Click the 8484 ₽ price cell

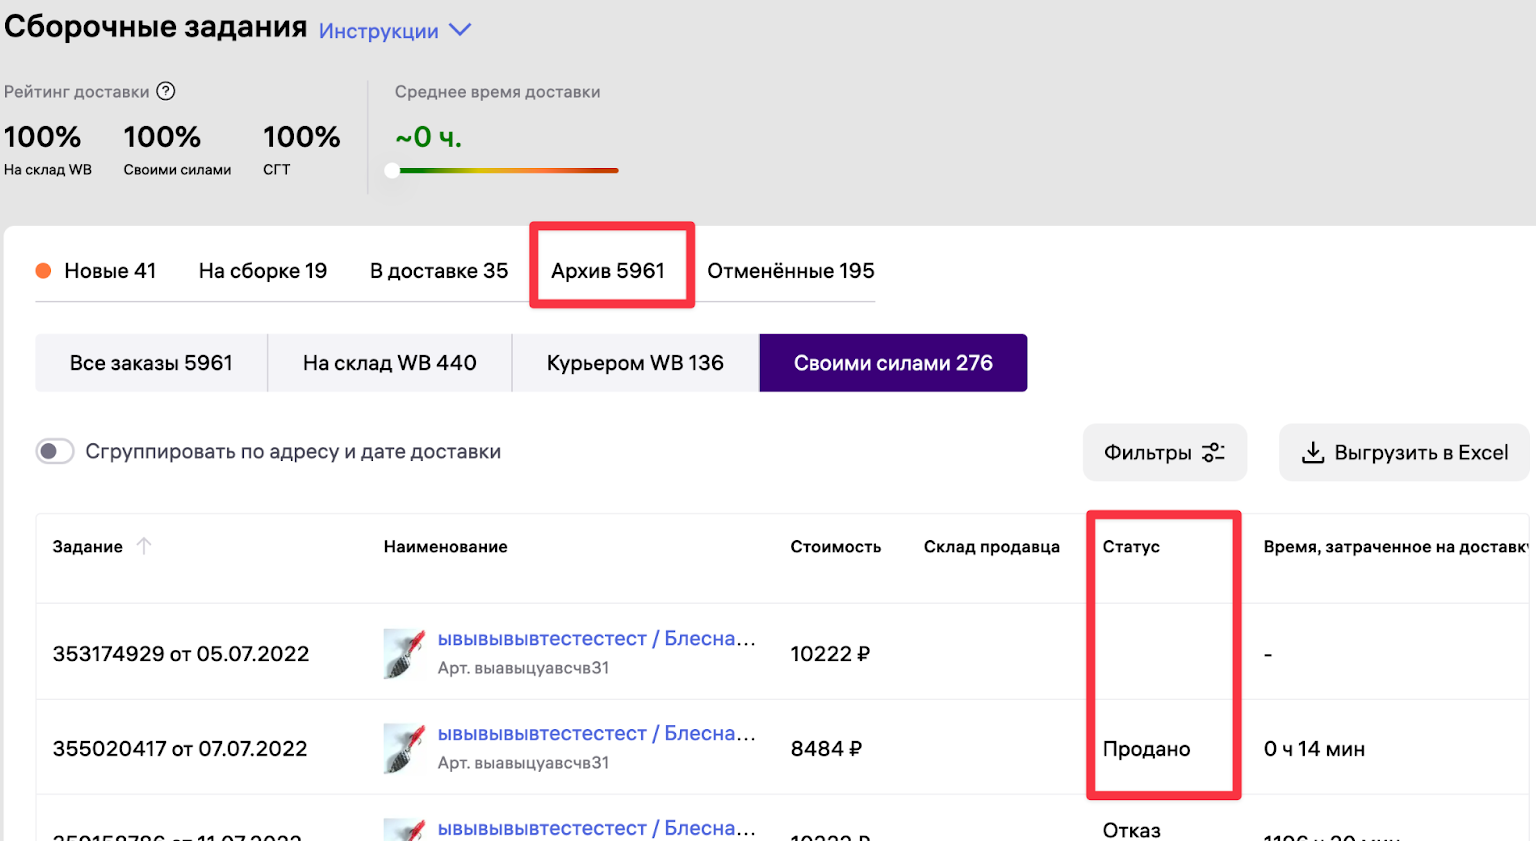pyautogui.click(x=826, y=749)
